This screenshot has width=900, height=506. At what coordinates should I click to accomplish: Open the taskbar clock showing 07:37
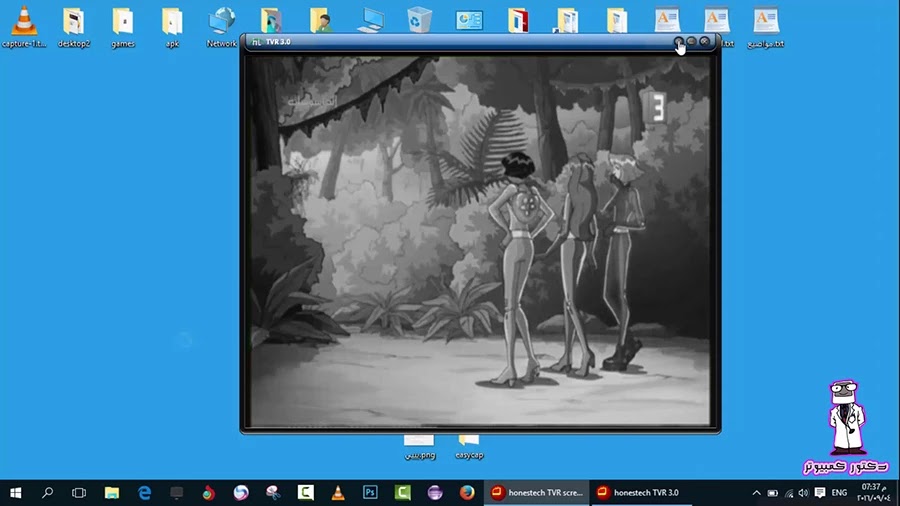click(x=874, y=492)
